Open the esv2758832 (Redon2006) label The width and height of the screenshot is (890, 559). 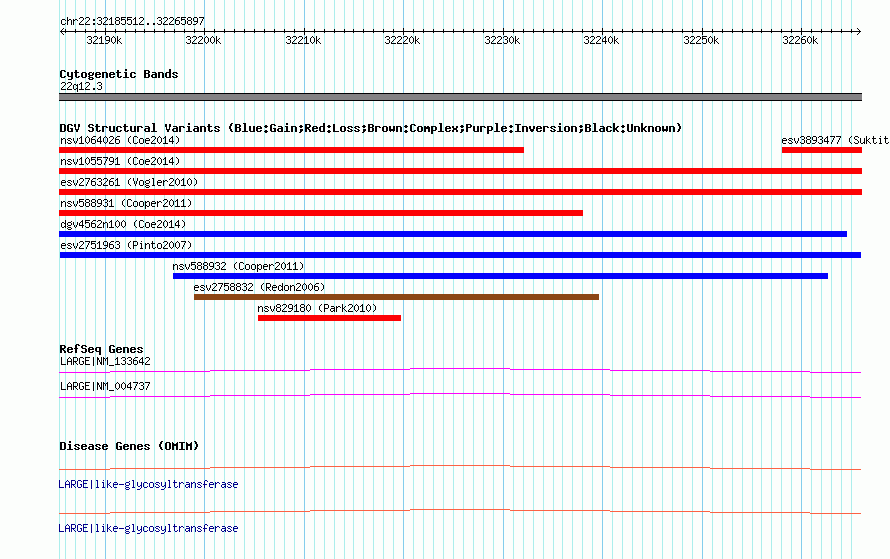click(x=259, y=287)
